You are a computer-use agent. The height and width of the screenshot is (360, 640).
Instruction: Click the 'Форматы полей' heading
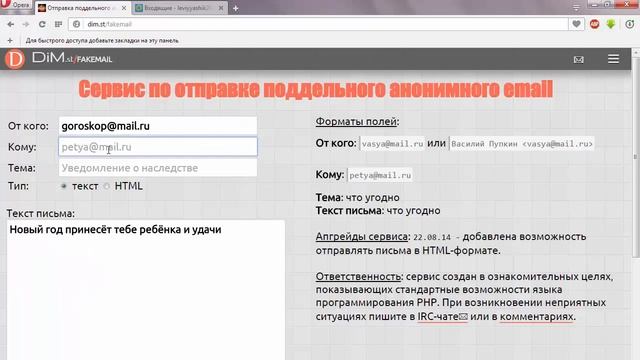click(x=356, y=122)
